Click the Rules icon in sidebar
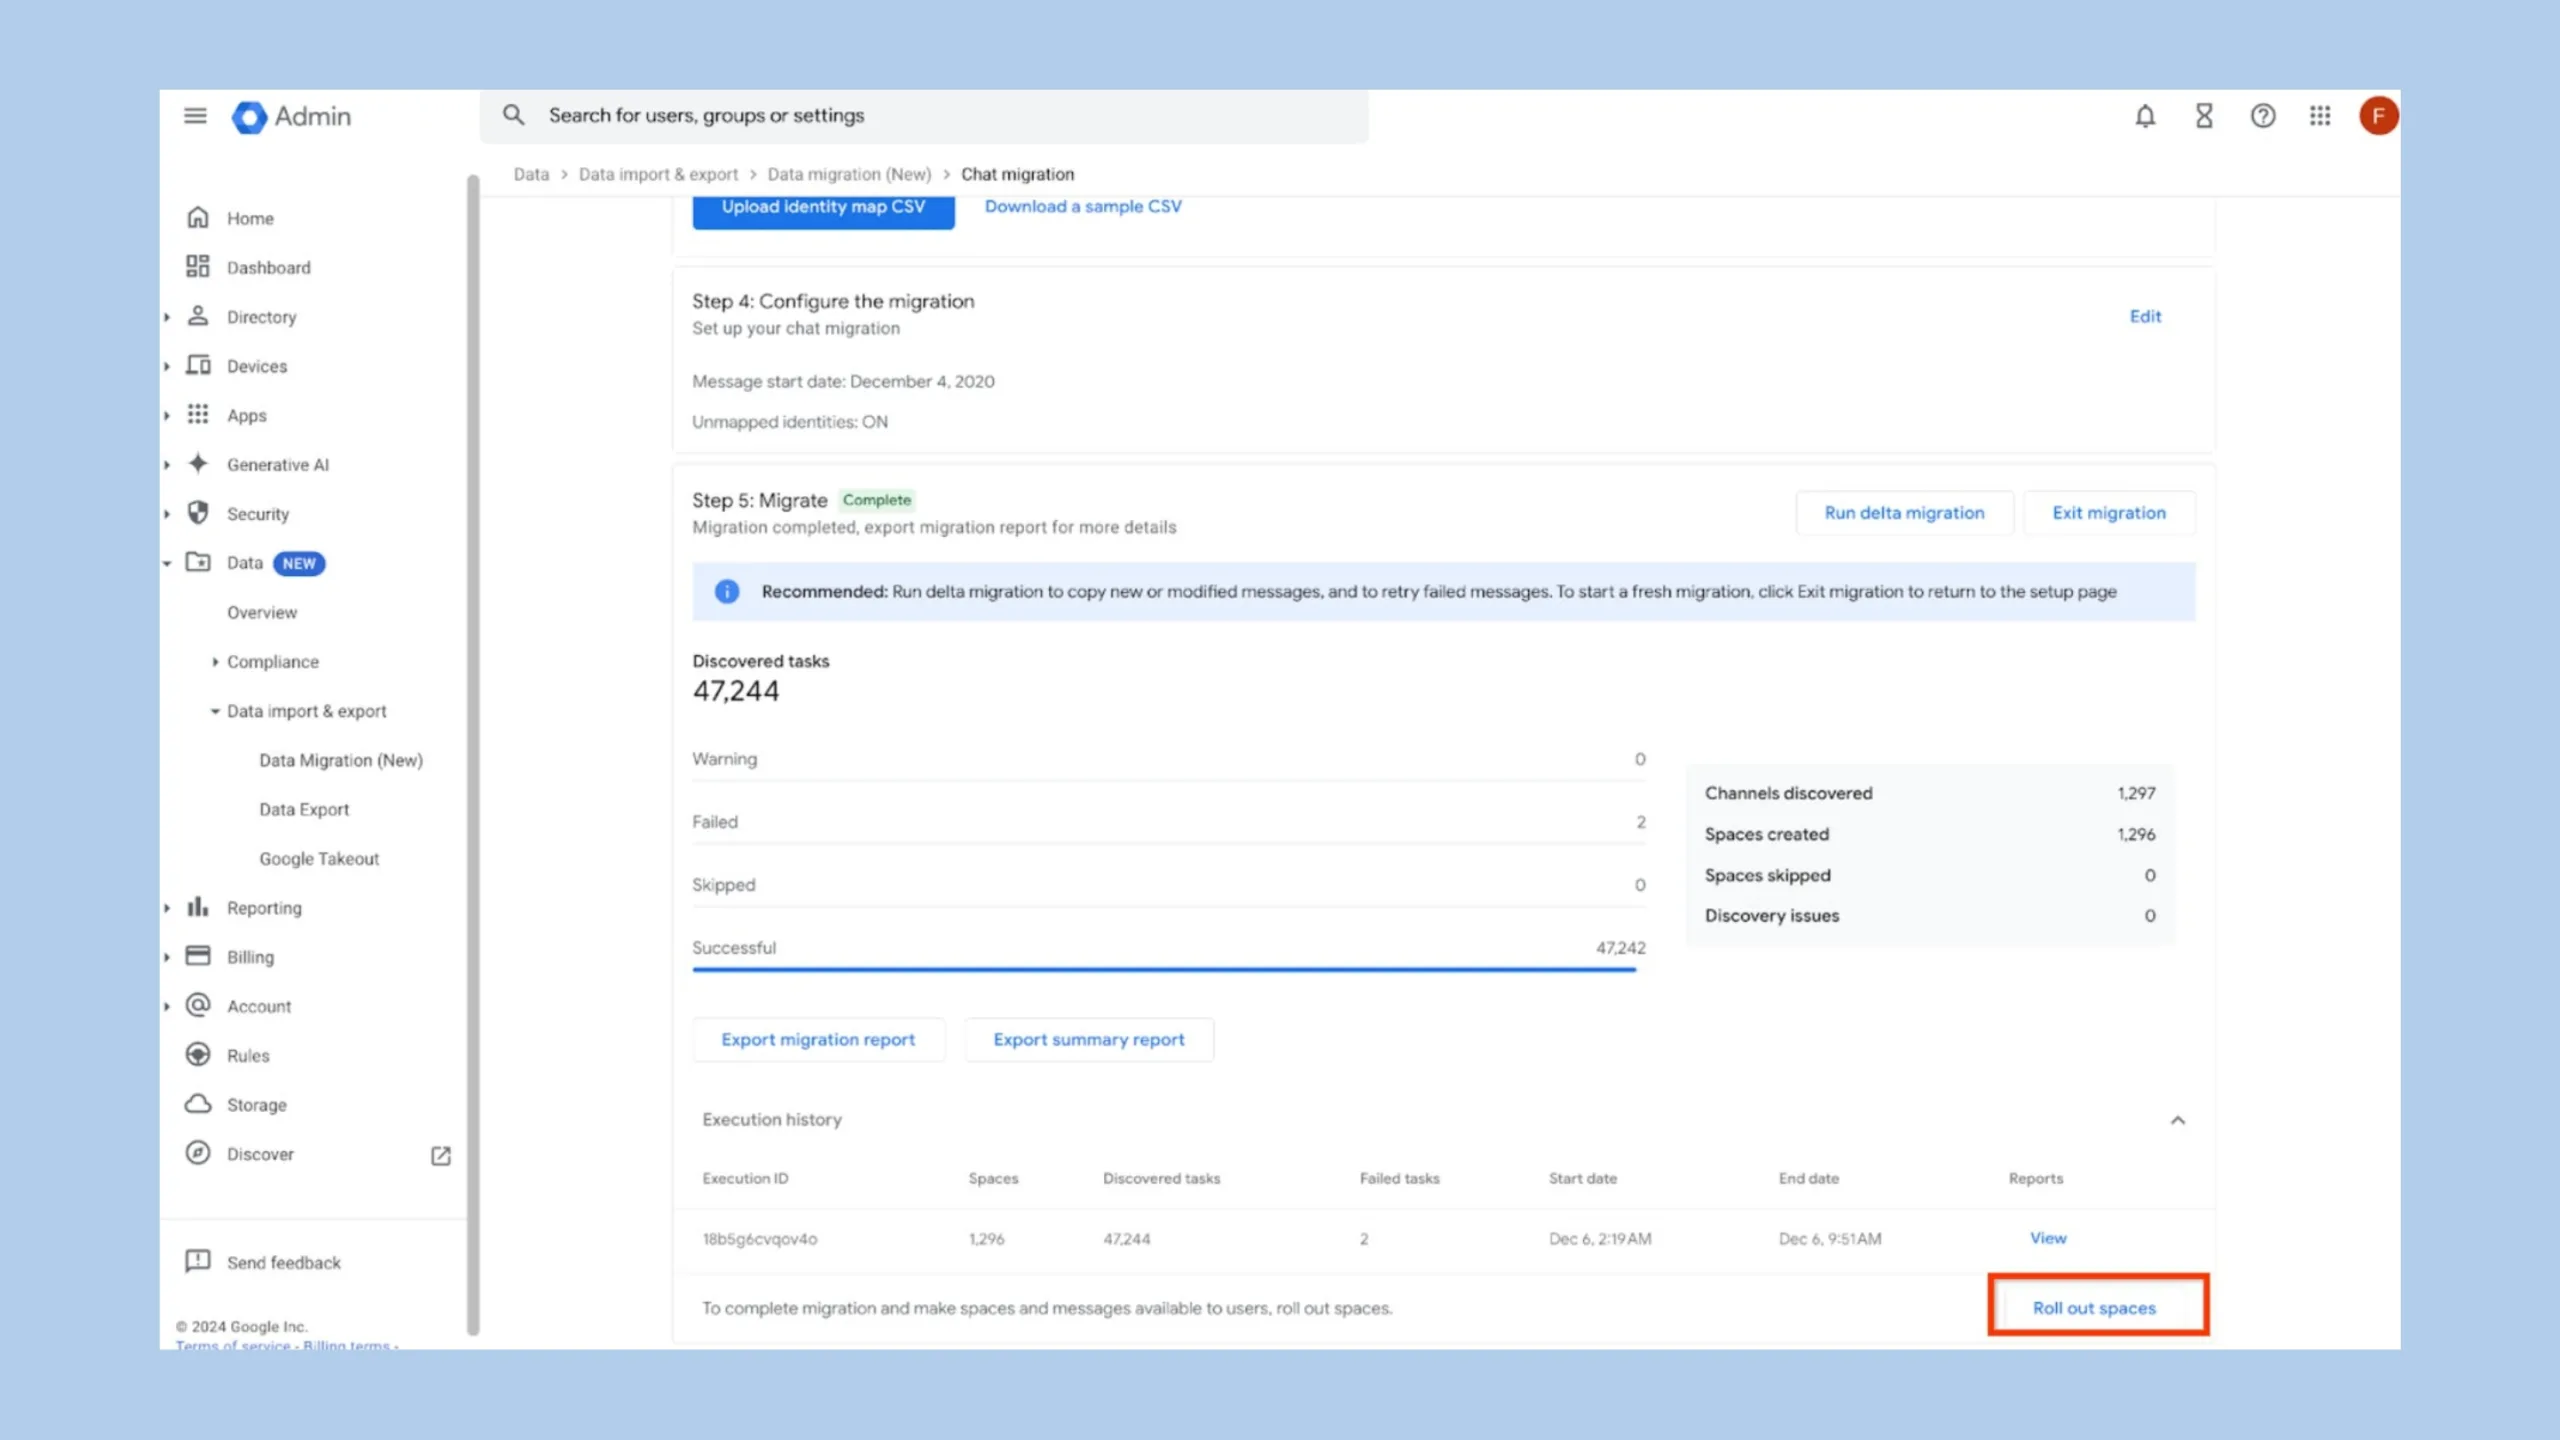 (198, 1054)
